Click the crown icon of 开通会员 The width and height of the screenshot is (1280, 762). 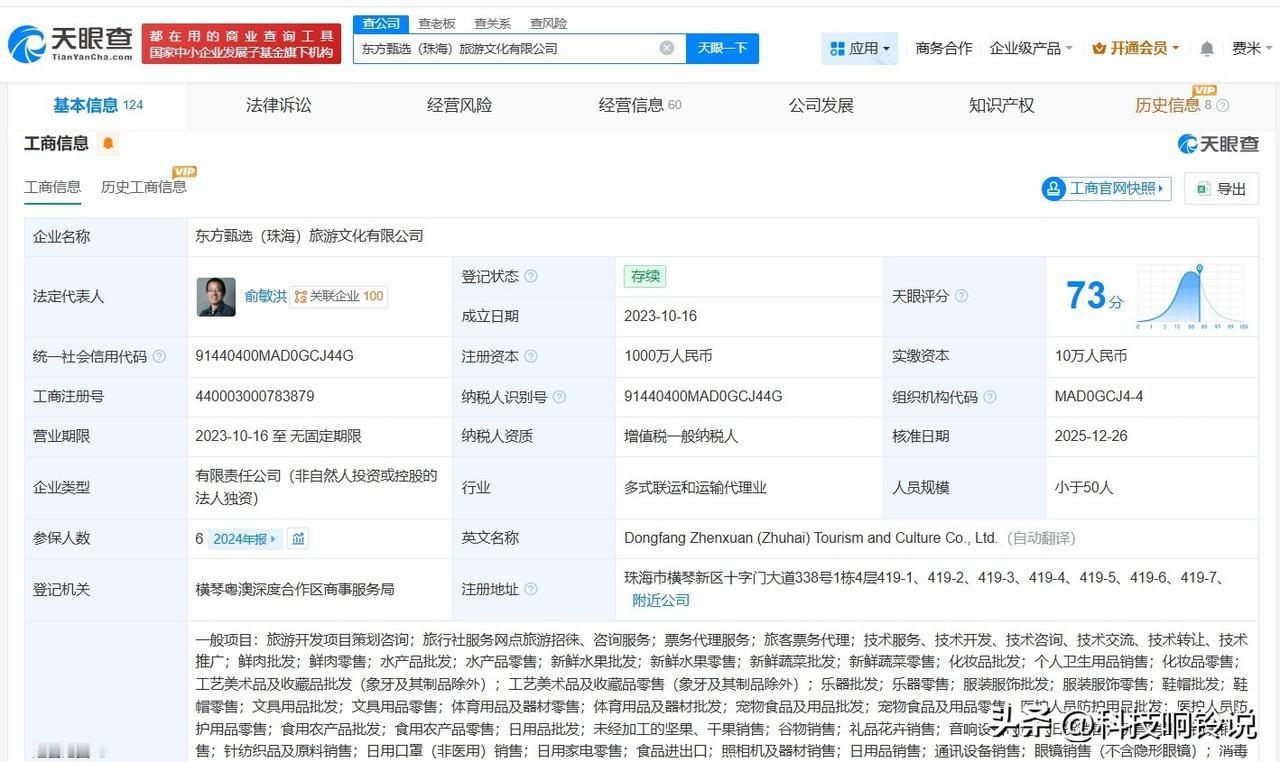pos(1100,48)
